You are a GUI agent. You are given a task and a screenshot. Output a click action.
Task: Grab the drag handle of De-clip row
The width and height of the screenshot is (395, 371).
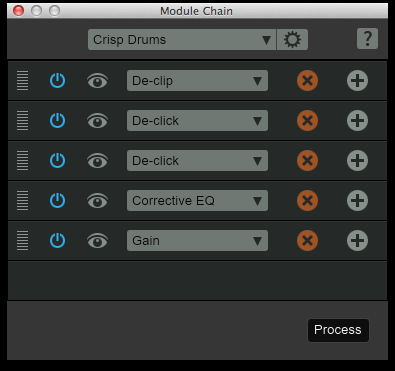[x=22, y=81]
